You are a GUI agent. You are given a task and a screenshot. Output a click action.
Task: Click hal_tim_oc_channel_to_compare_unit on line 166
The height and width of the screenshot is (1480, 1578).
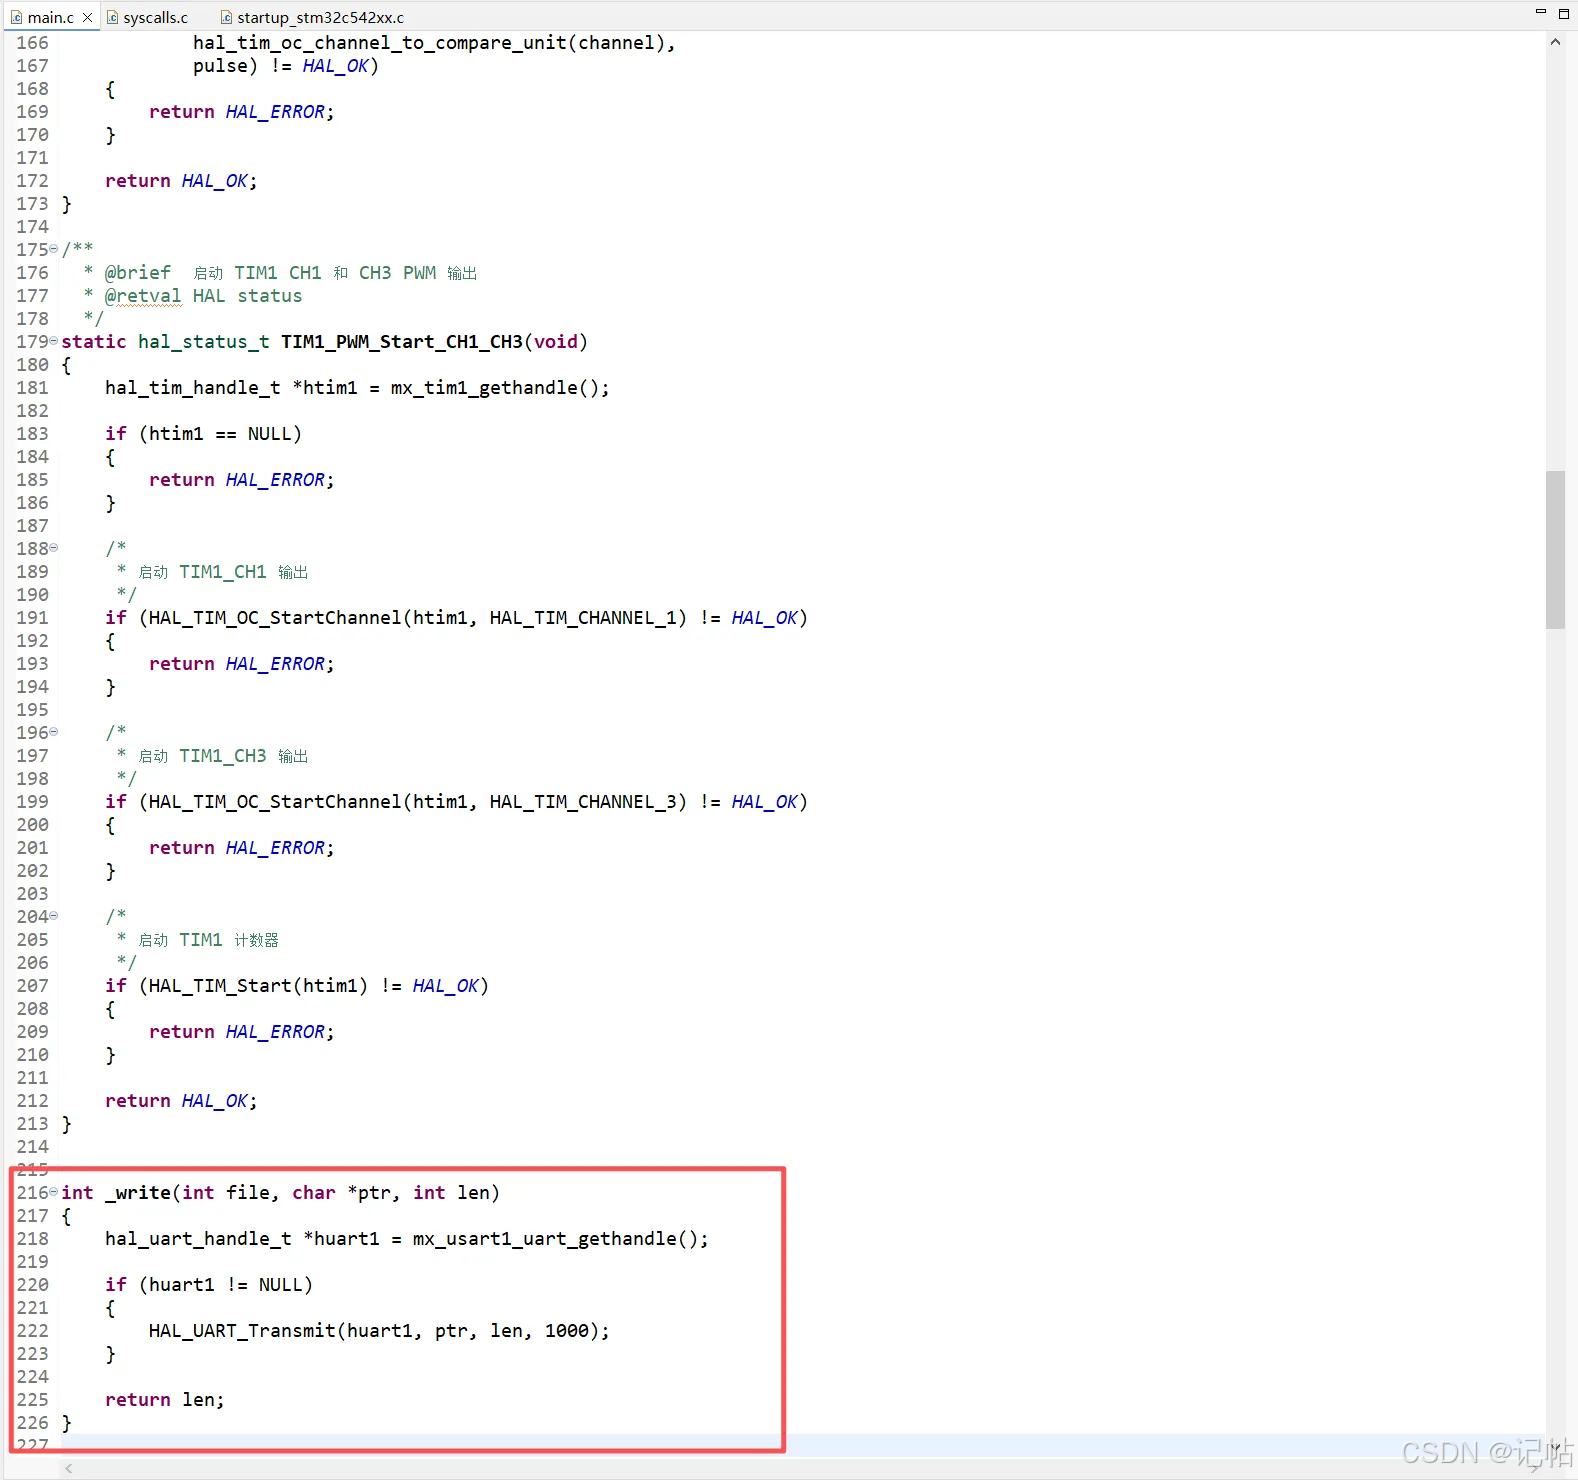380,42
